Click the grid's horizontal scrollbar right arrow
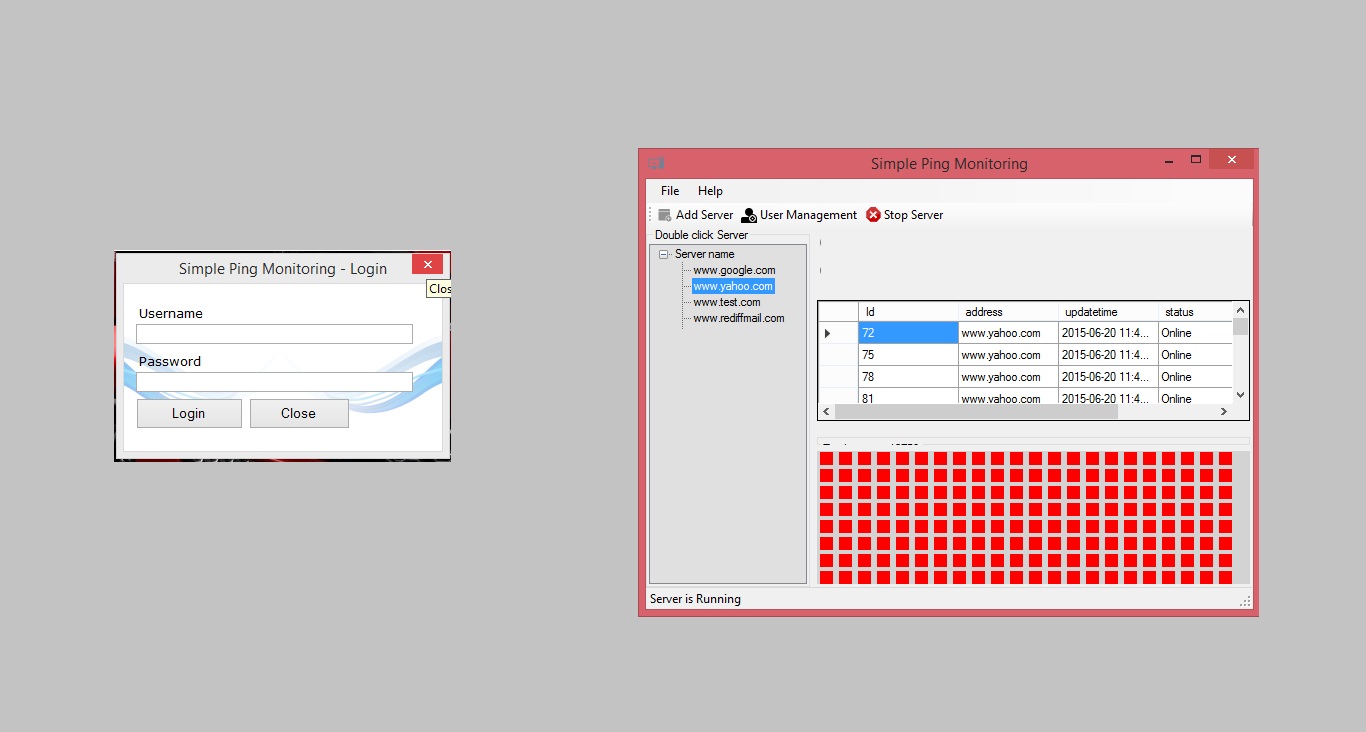 (x=1224, y=411)
